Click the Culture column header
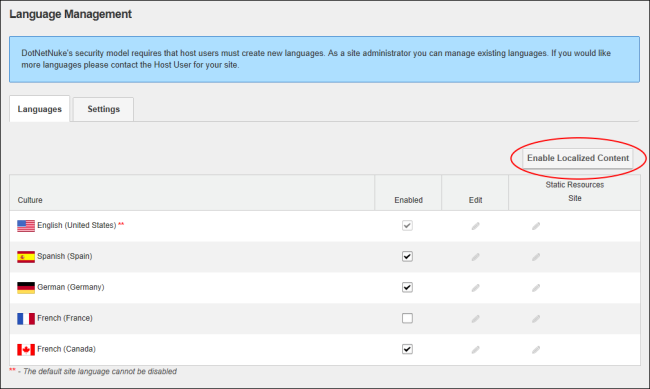 pyautogui.click(x=30, y=200)
